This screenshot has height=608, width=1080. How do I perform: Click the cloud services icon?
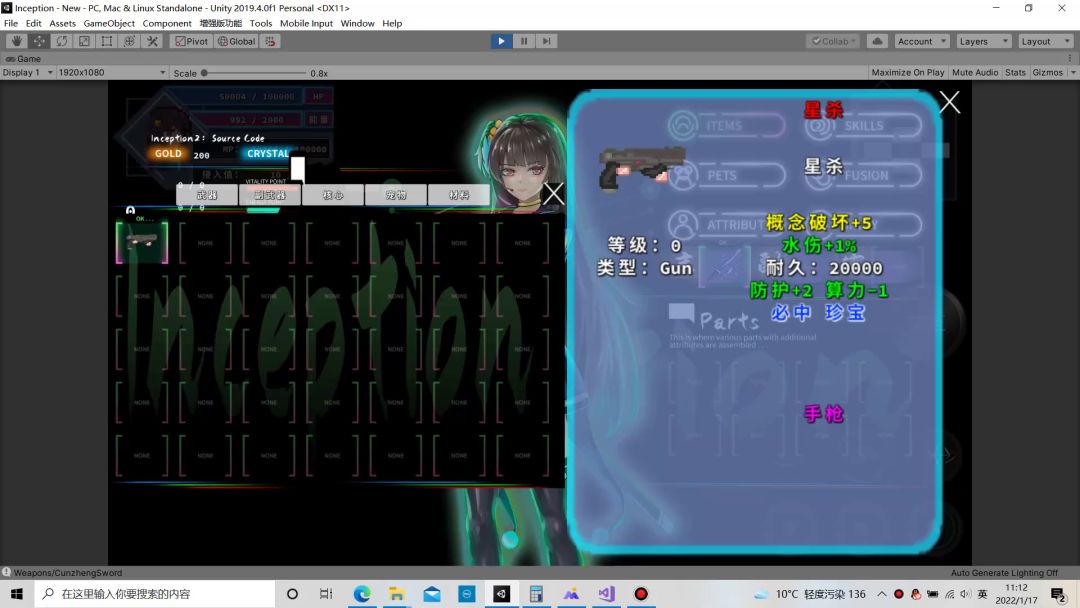point(877,41)
